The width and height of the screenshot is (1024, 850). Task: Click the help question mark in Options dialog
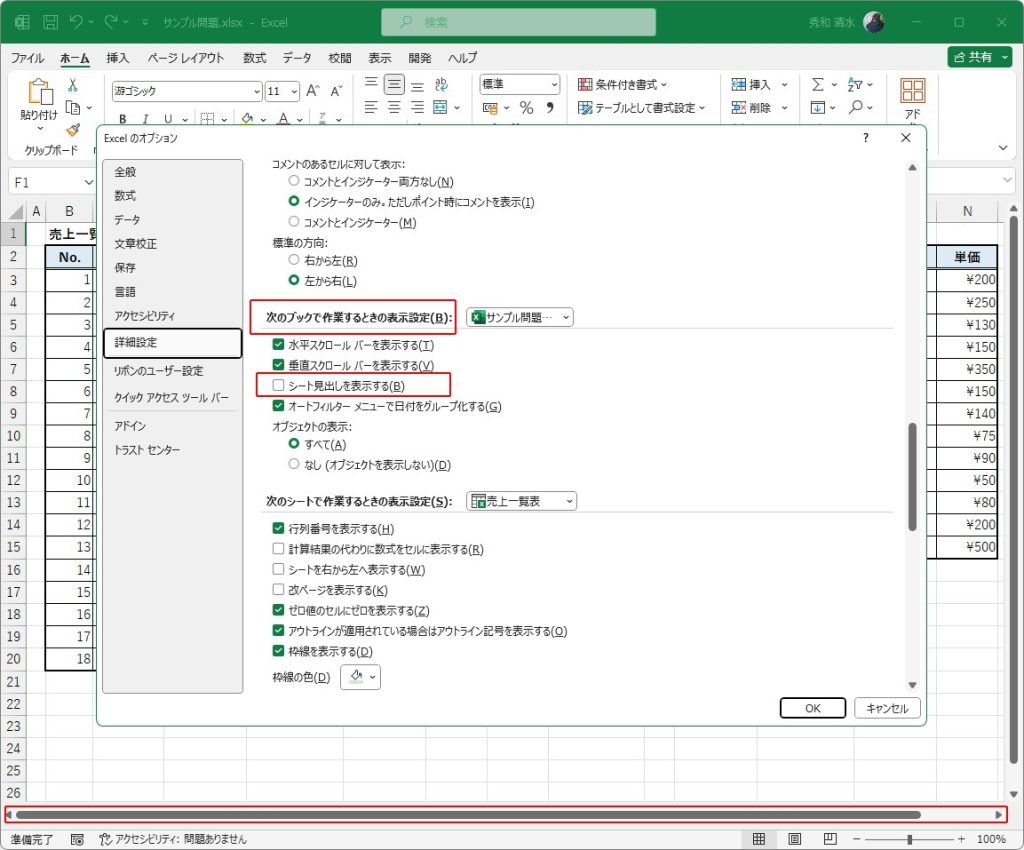click(x=866, y=138)
